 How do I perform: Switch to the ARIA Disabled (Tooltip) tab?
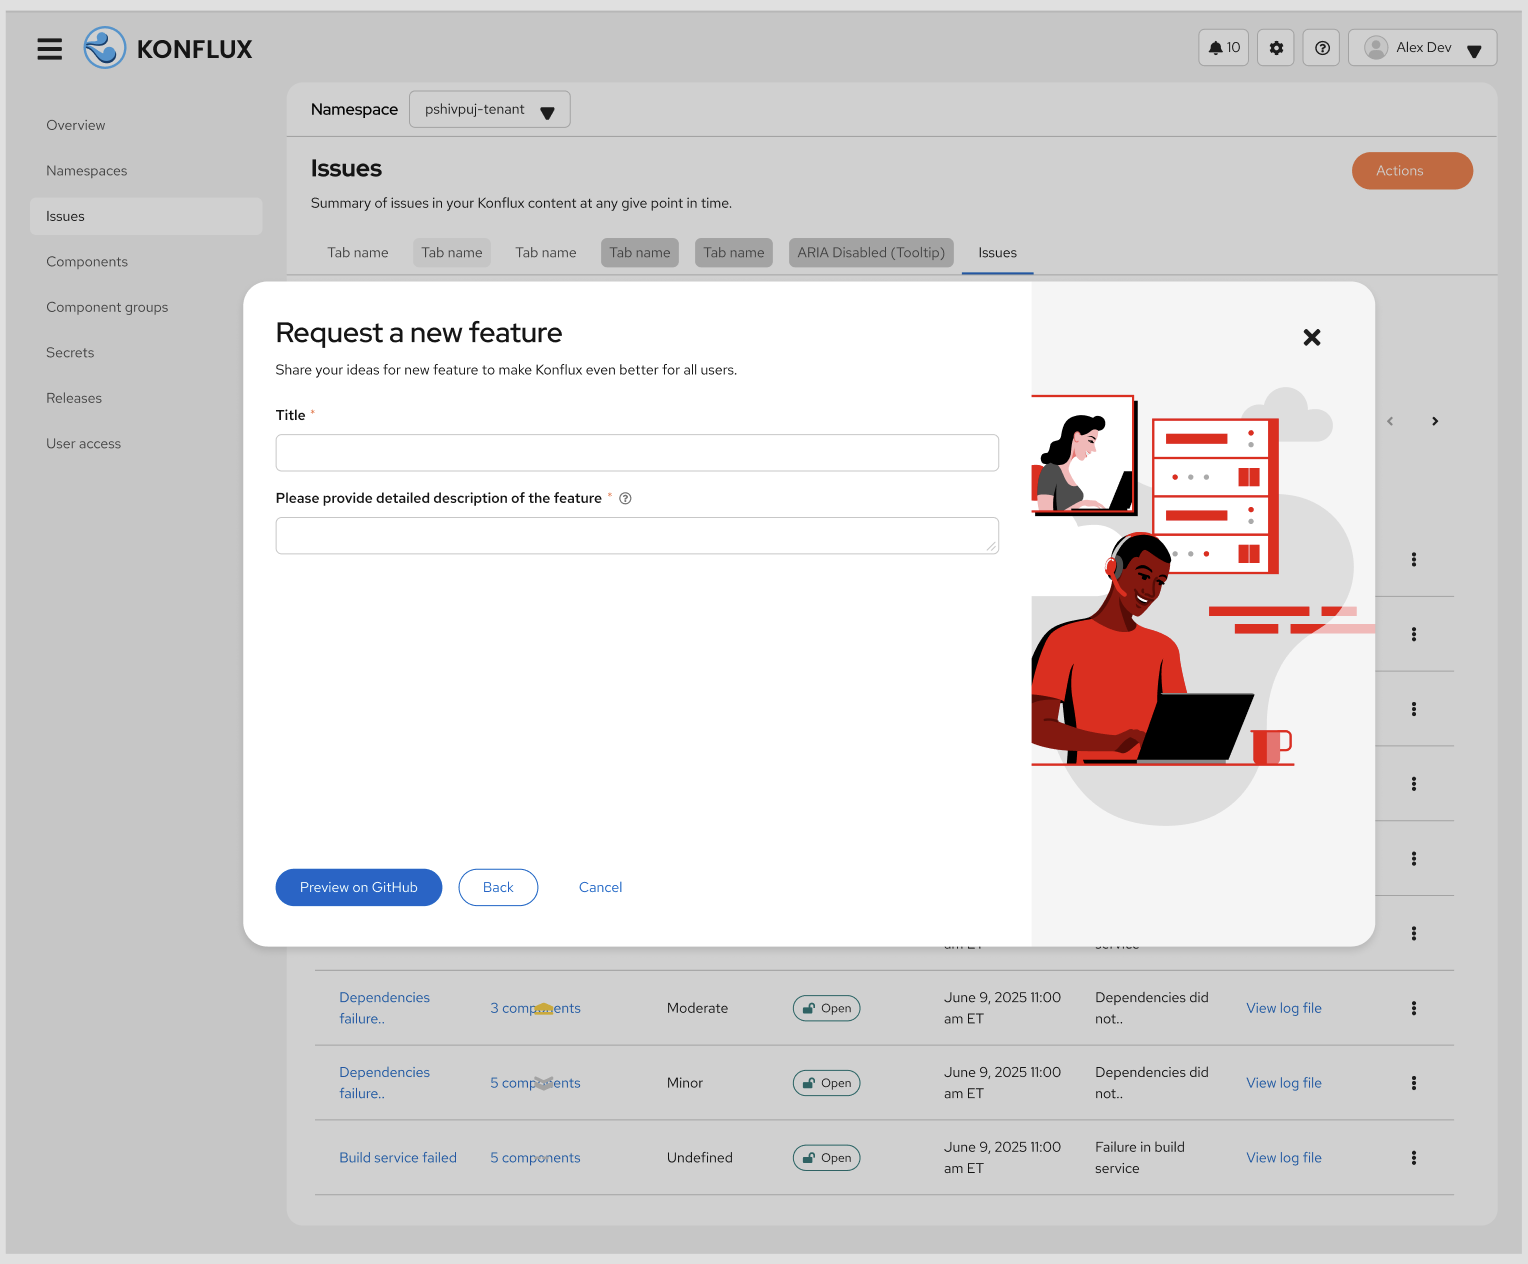[x=871, y=253]
